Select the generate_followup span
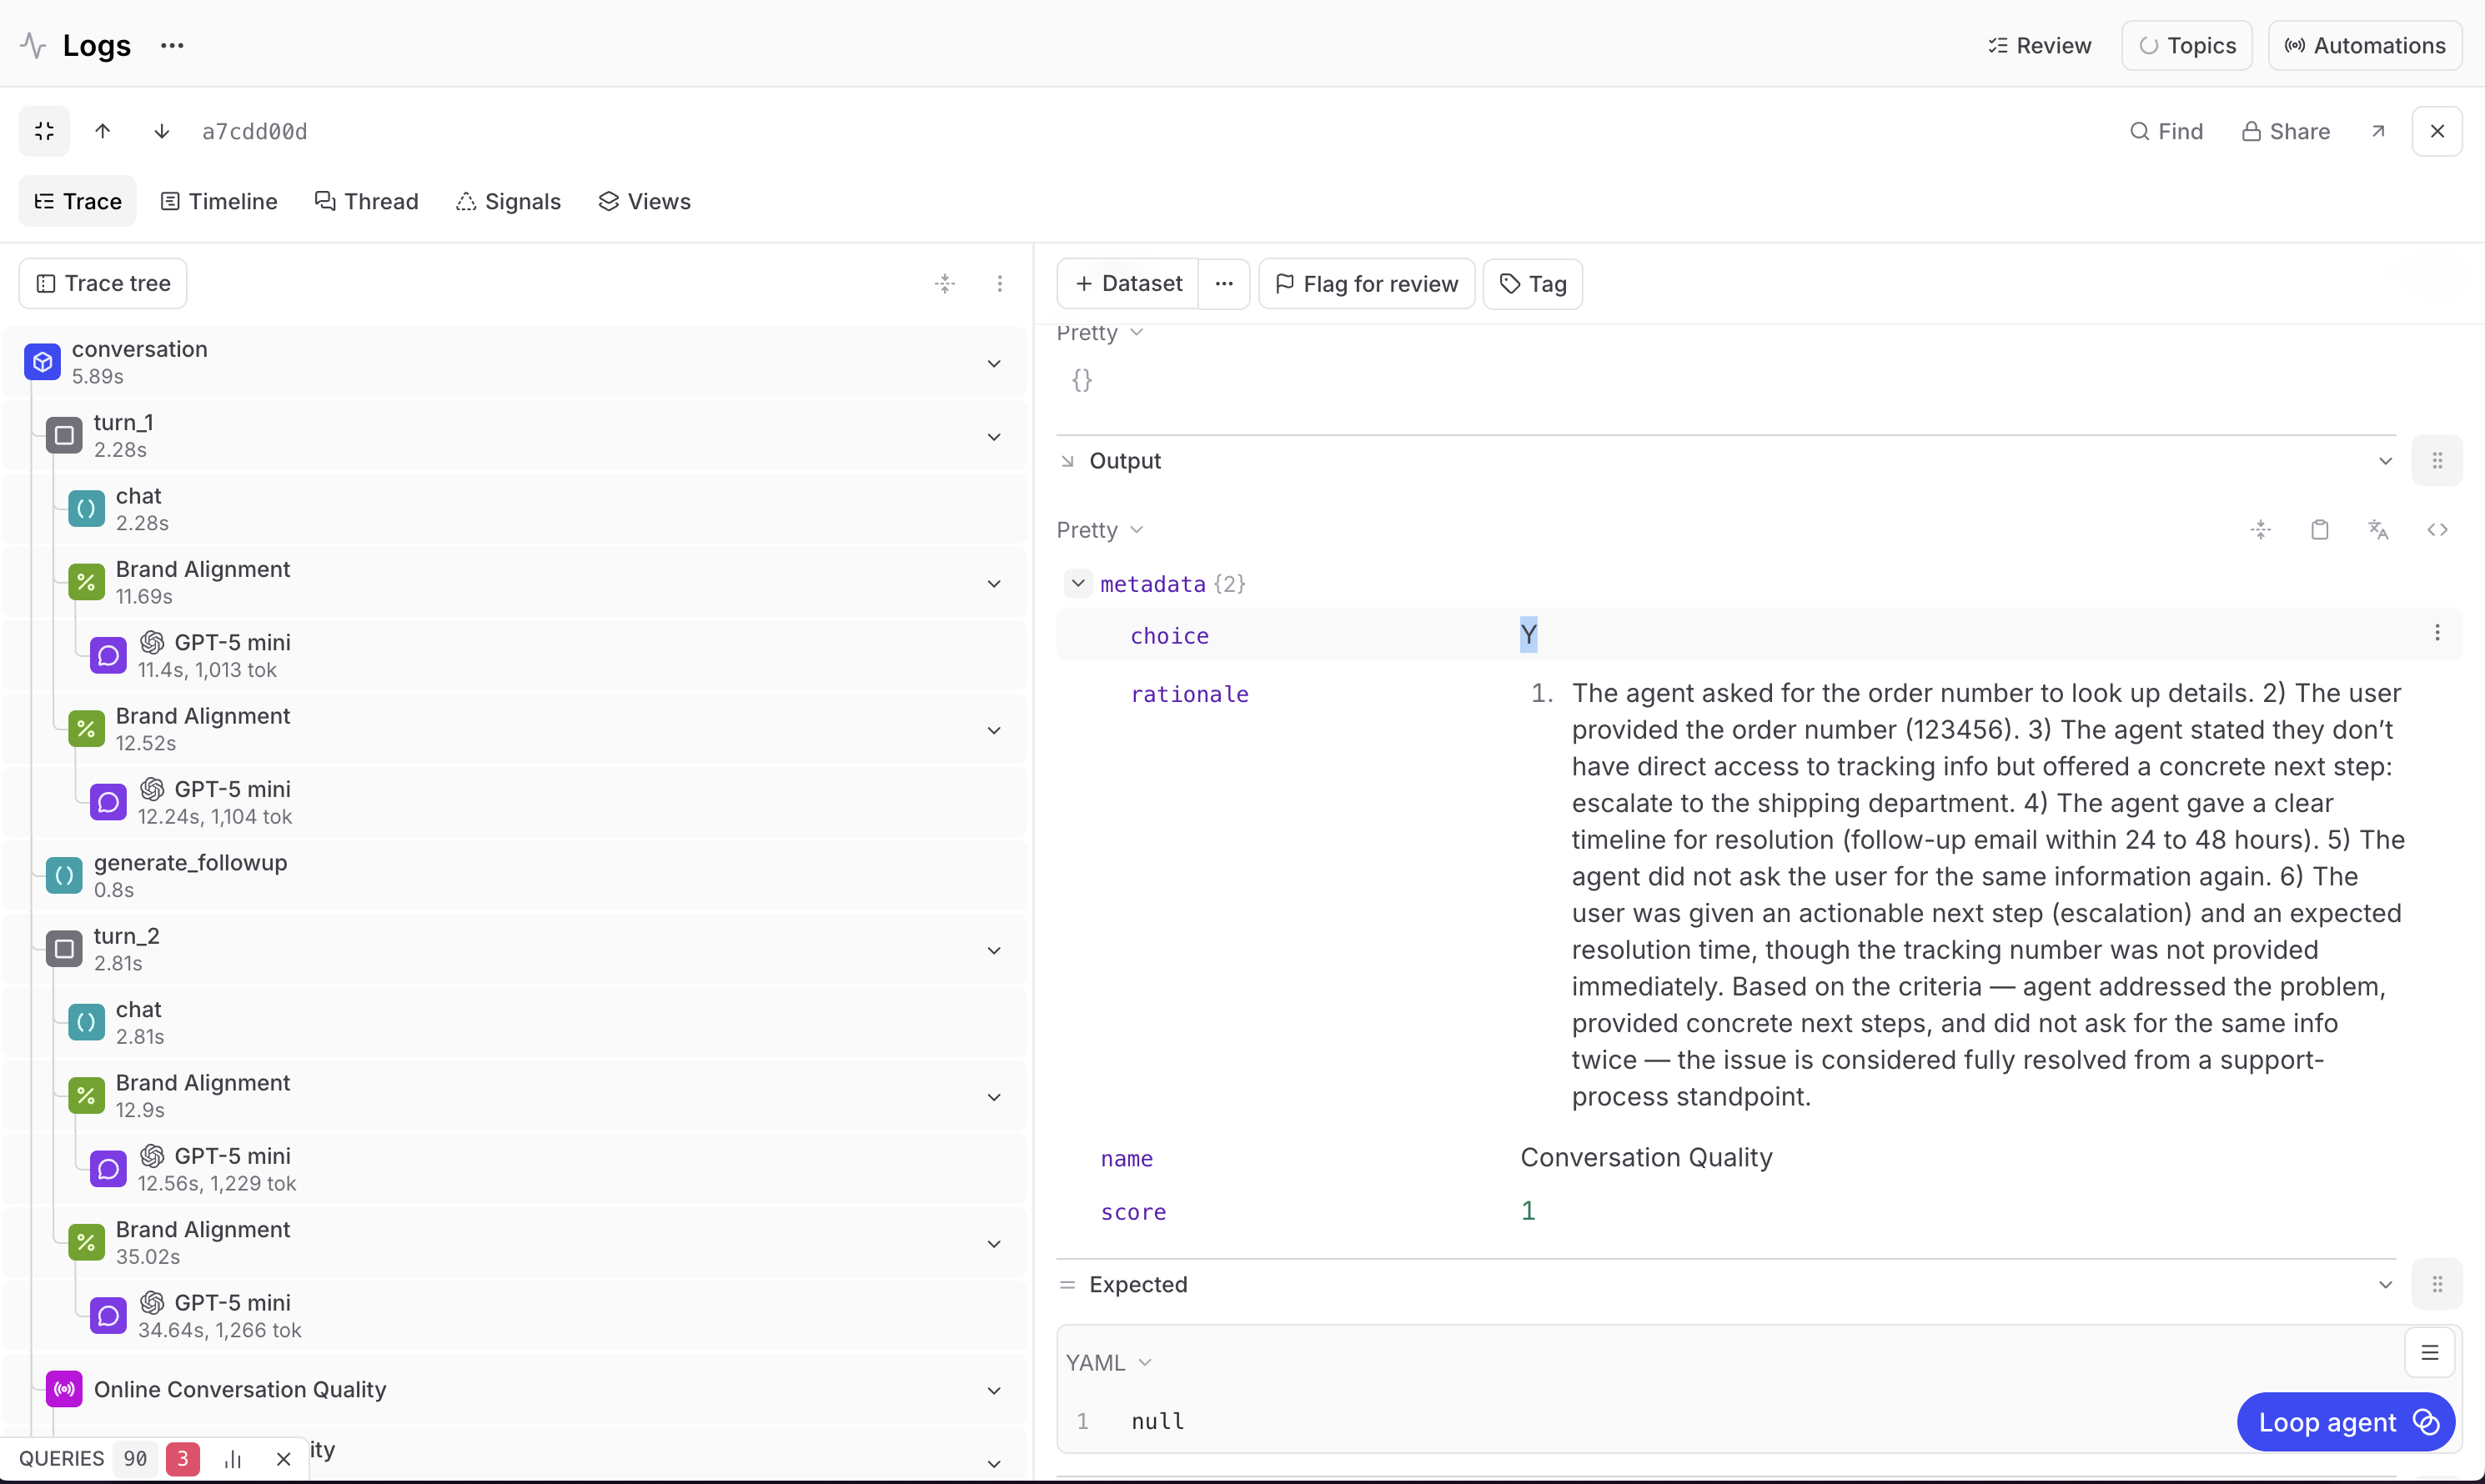 (x=515, y=875)
